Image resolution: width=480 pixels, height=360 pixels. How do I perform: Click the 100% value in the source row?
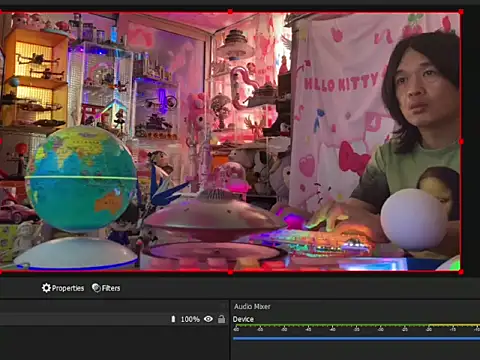(x=190, y=319)
